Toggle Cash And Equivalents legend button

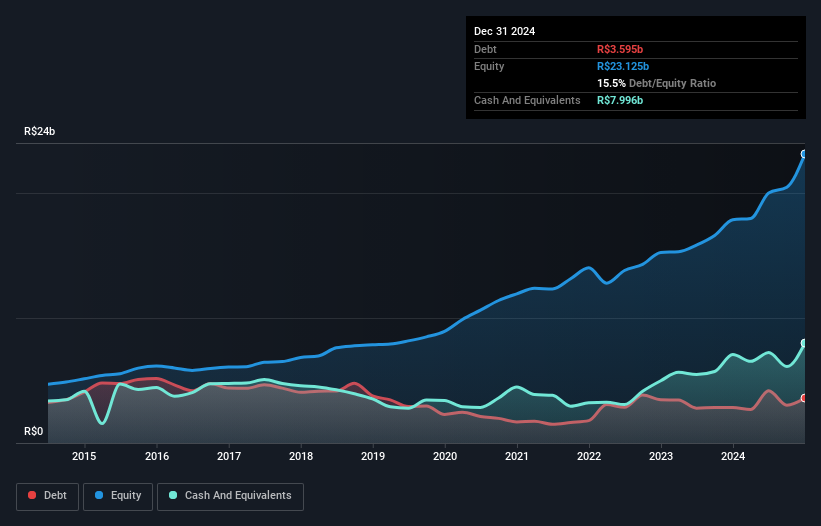tap(230, 496)
